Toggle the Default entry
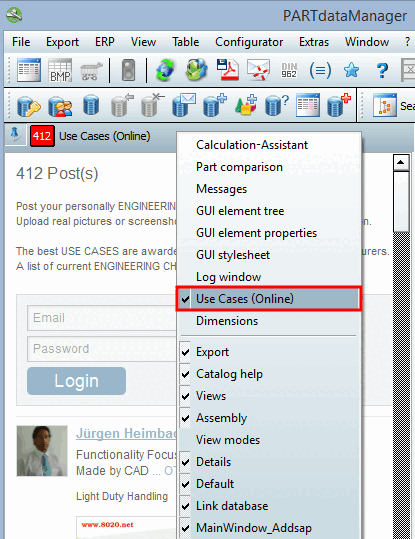This screenshot has height=539, width=415. click(x=269, y=484)
